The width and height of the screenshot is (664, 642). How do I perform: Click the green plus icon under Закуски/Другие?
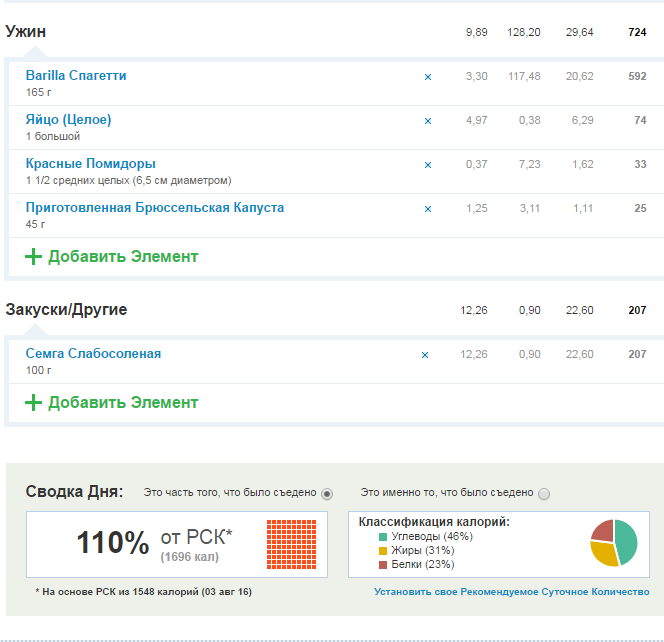33,403
